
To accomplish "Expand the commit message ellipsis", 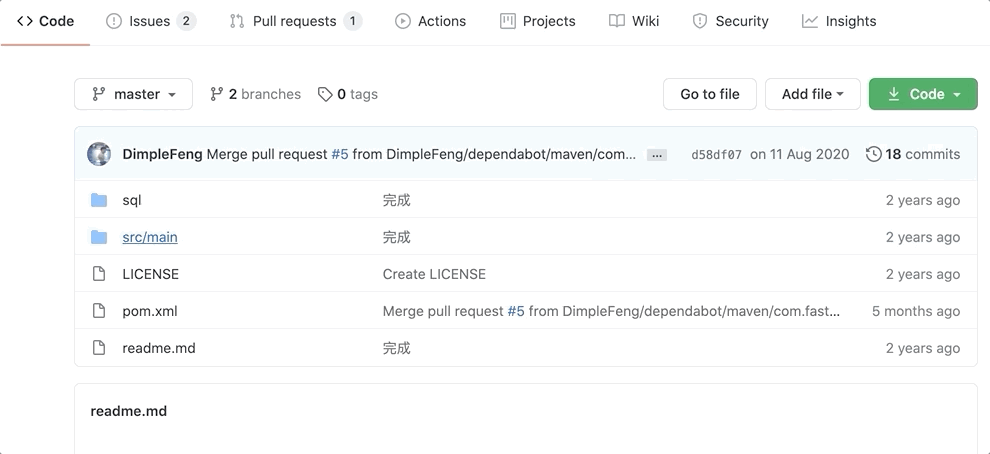I will click(x=657, y=155).
